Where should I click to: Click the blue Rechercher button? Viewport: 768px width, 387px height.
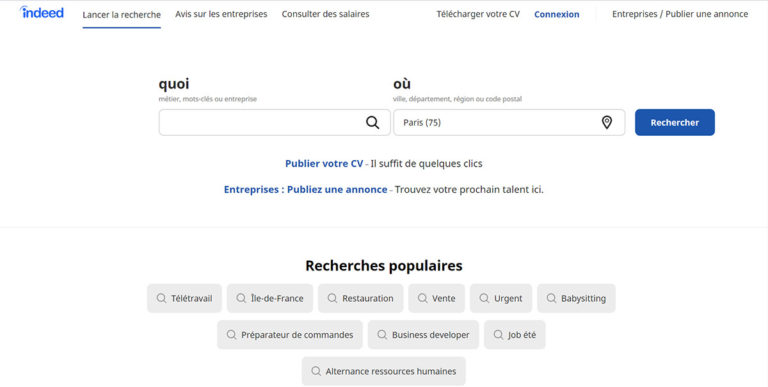point(675,122)
